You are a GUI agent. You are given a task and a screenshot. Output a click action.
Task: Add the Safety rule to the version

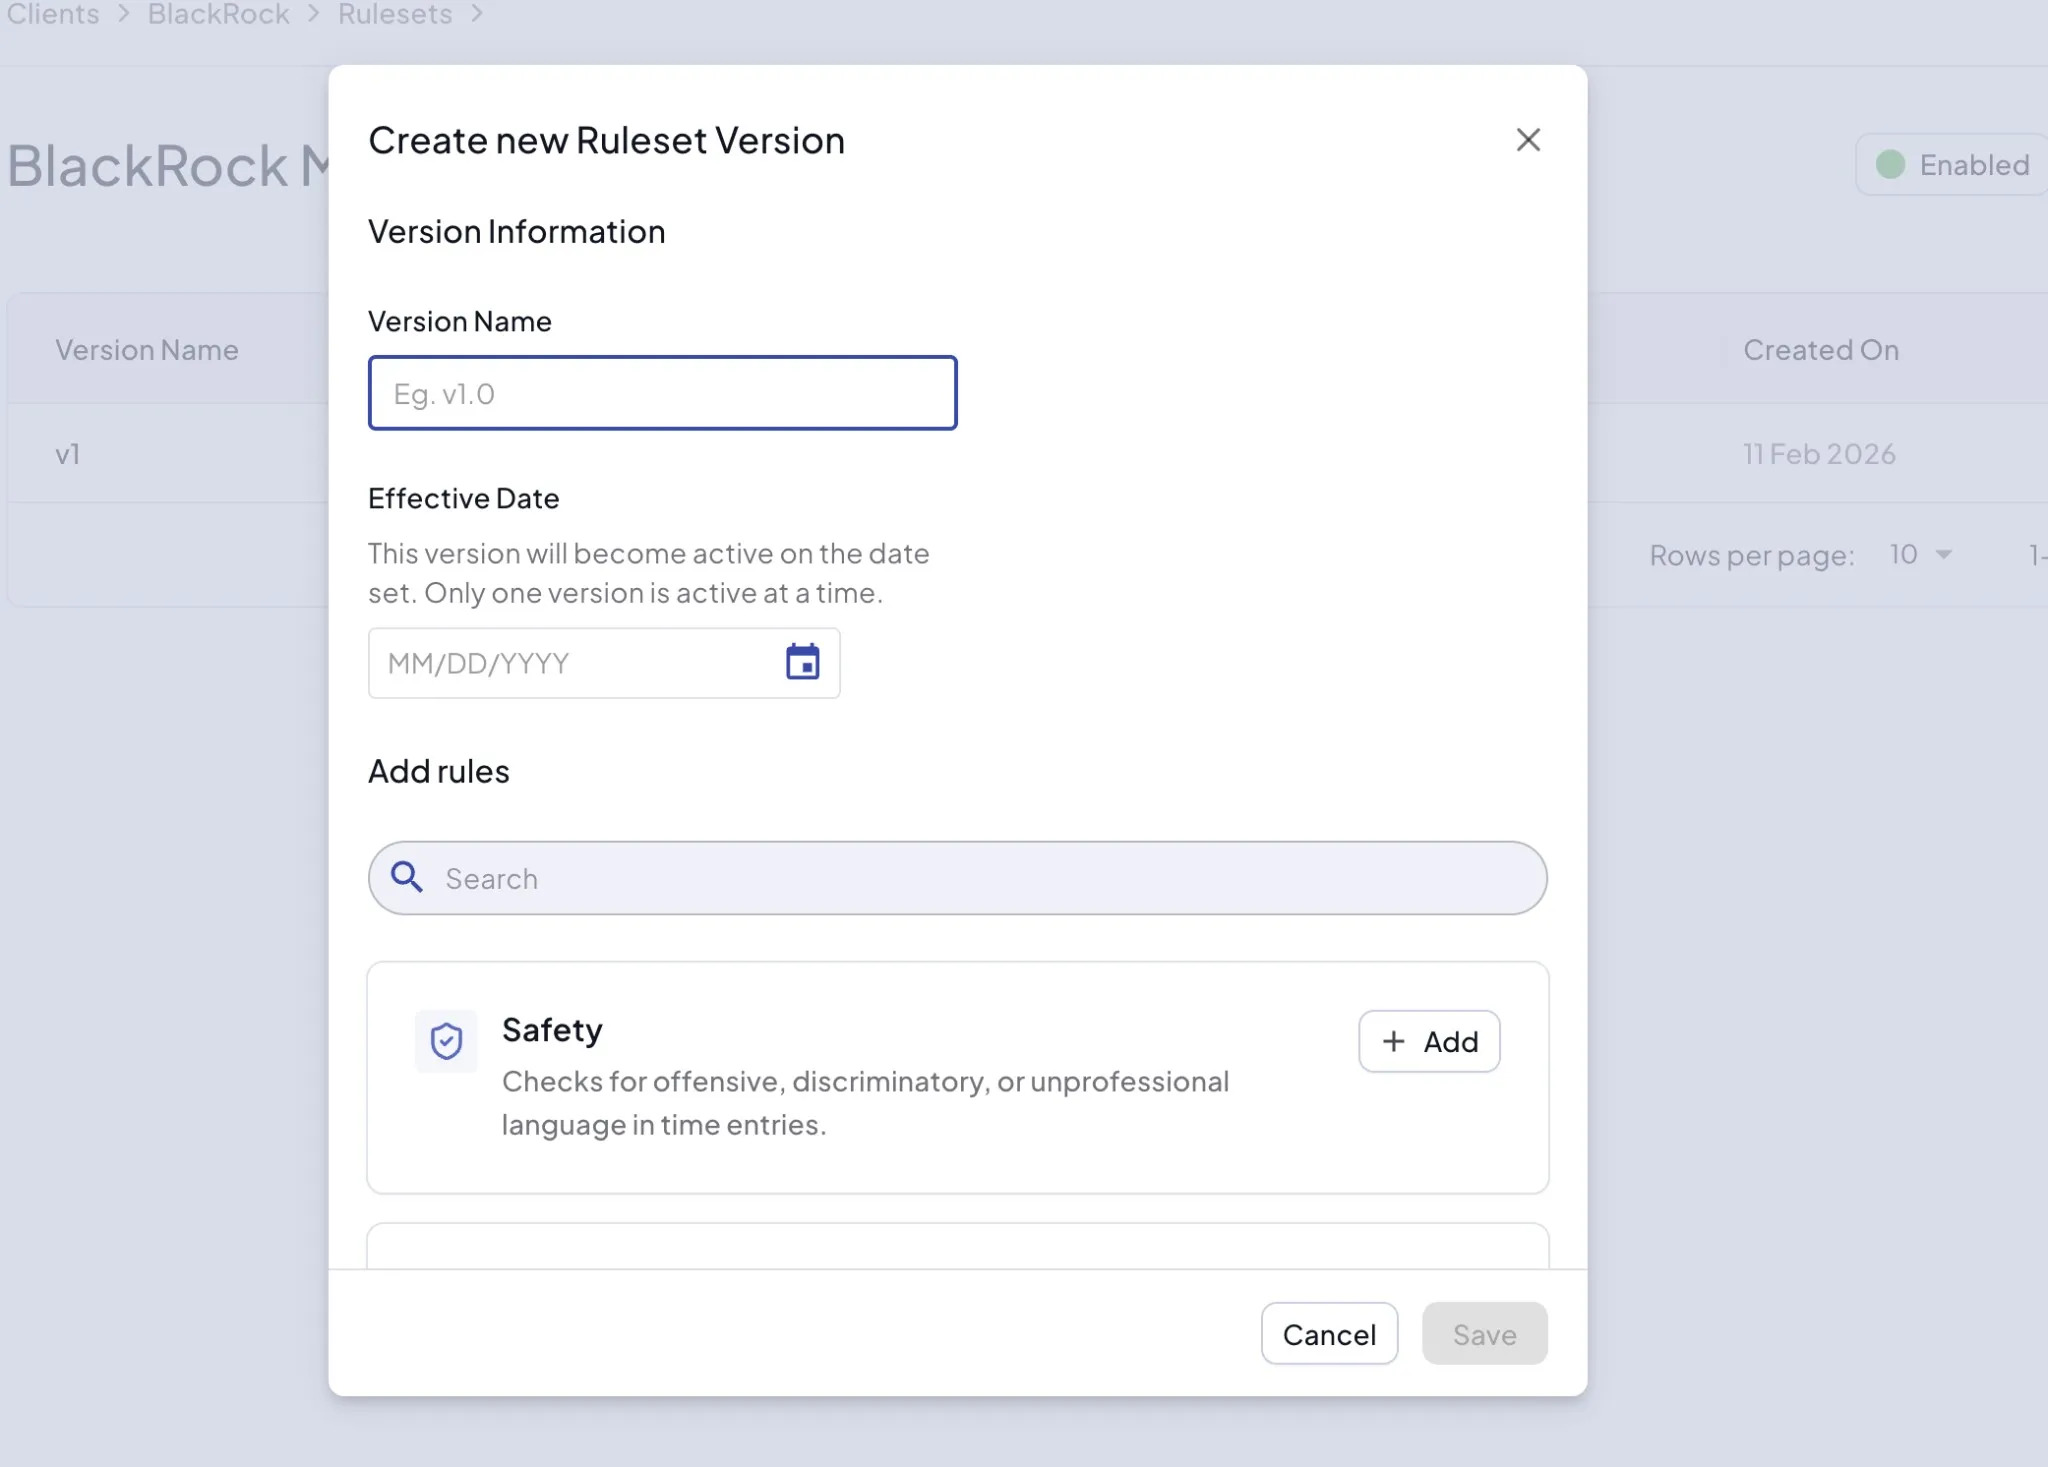coord(1428,1041)
